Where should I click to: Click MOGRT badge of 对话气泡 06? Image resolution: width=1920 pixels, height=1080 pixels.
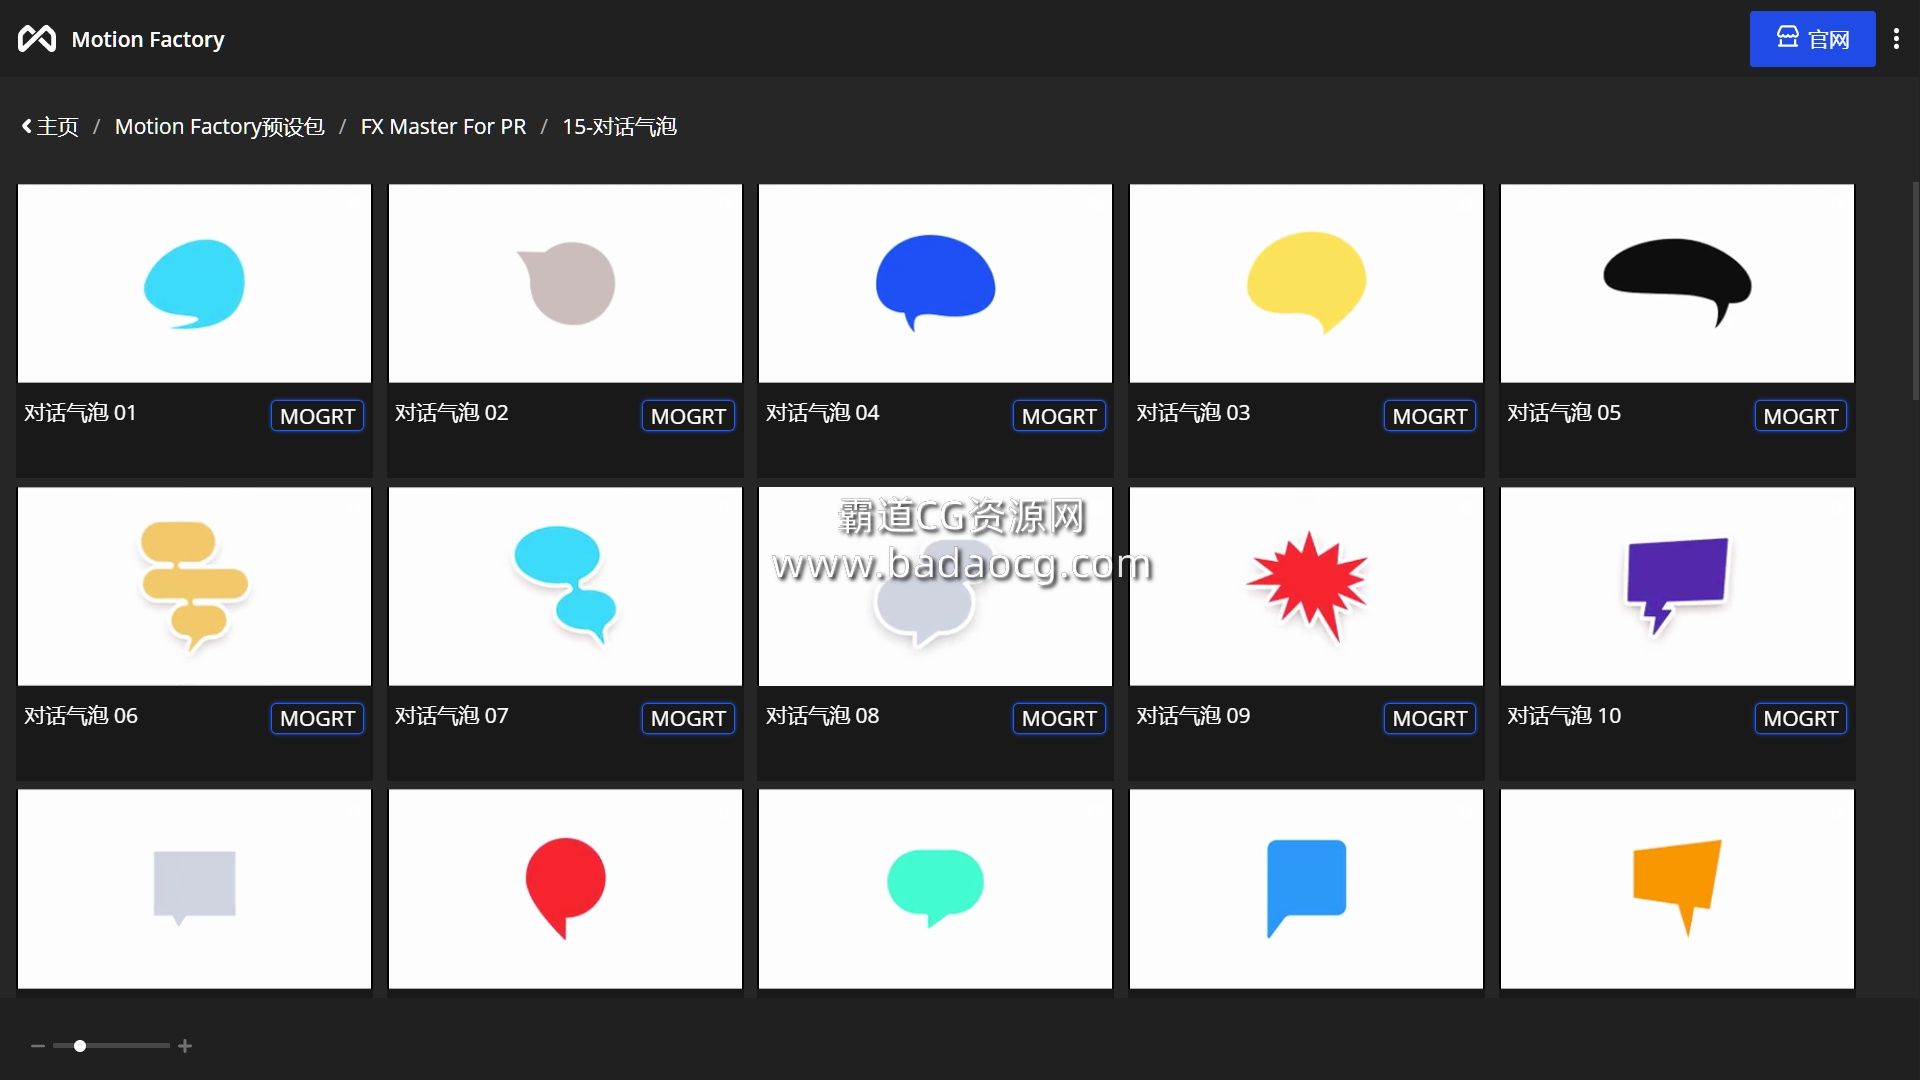pos(317,718)
